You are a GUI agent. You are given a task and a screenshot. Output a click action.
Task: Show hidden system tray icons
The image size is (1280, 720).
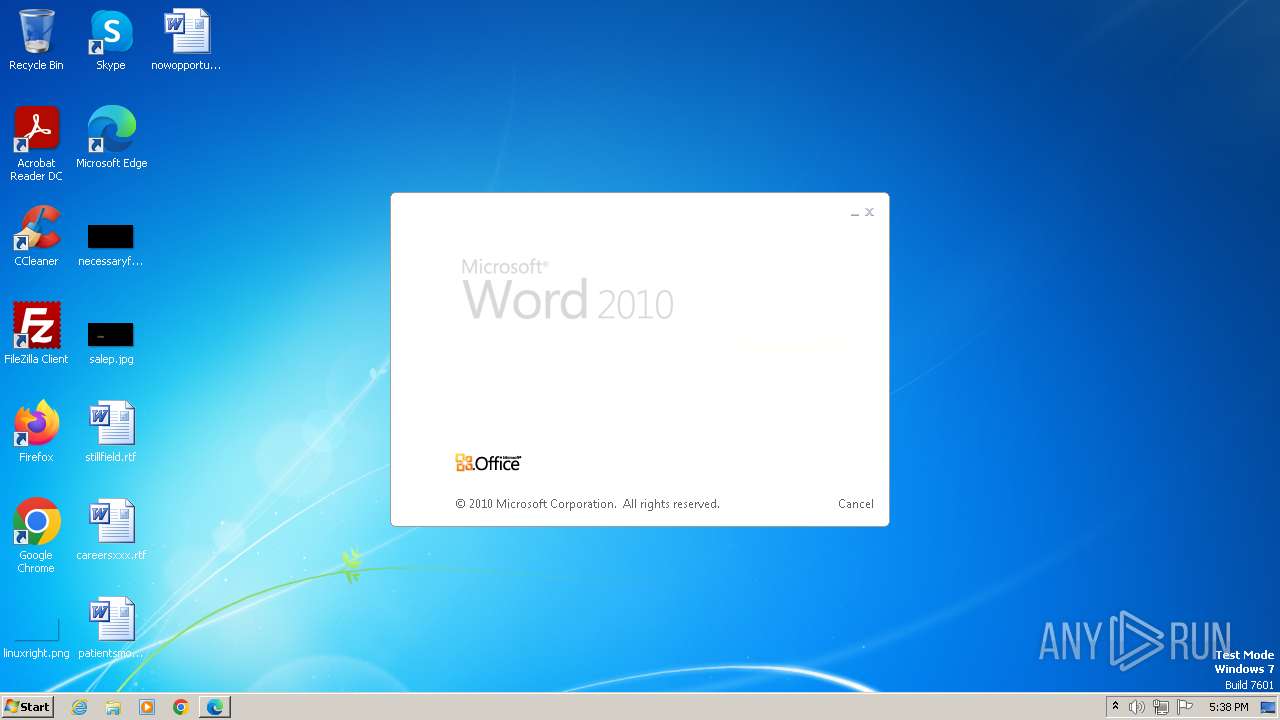(1115, 707)
